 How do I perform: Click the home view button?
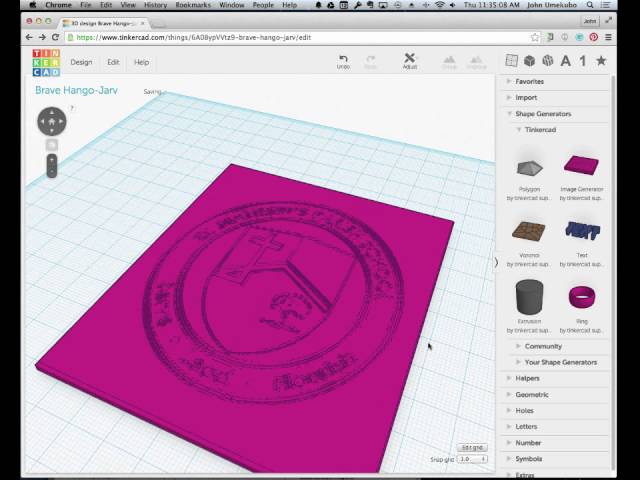coord(51,121)
